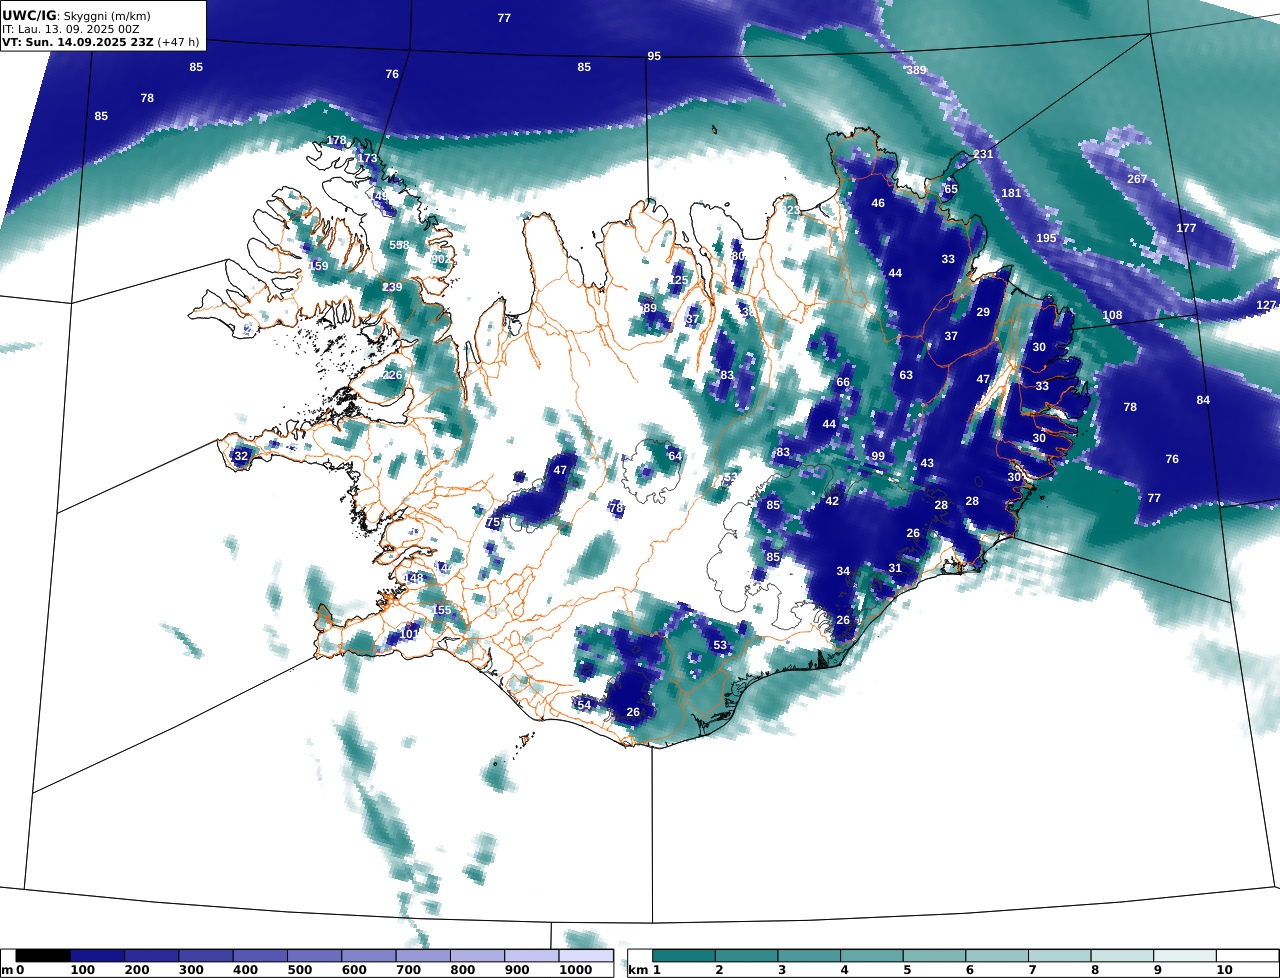Pick the pale legend swatch between 9 and 10 km
This screenshot has height=978, width=1280.
tap(1185, 956)
